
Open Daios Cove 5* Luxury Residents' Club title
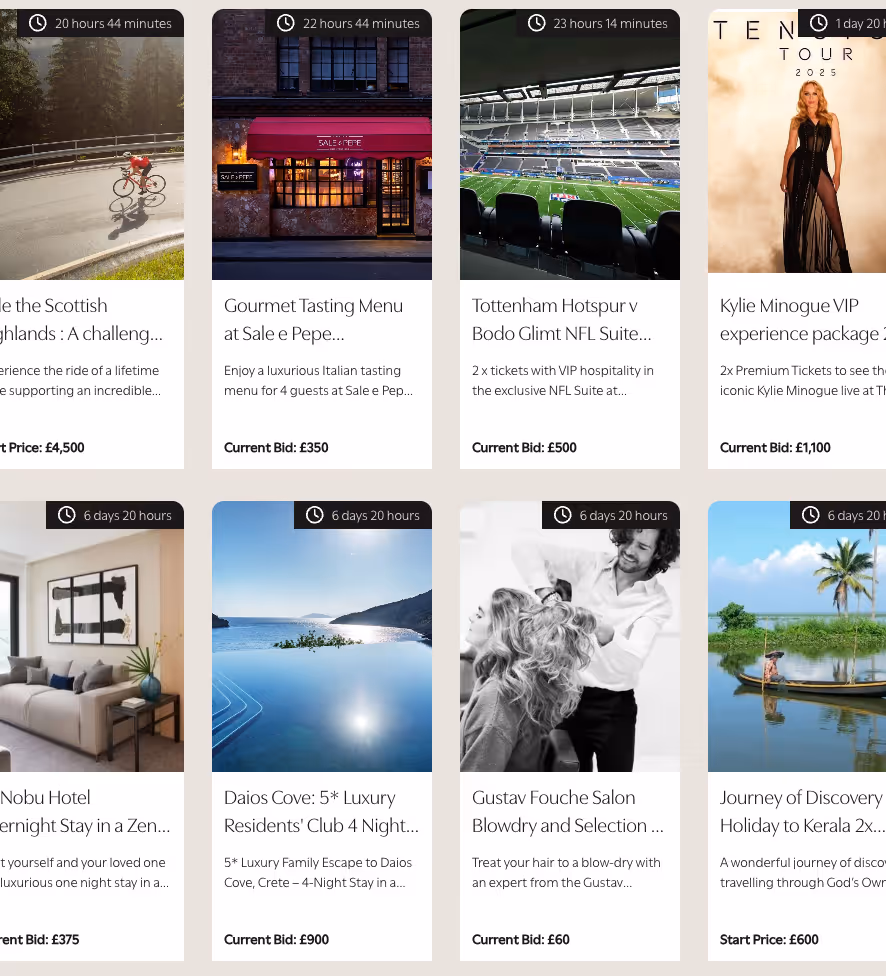point(321,811)
